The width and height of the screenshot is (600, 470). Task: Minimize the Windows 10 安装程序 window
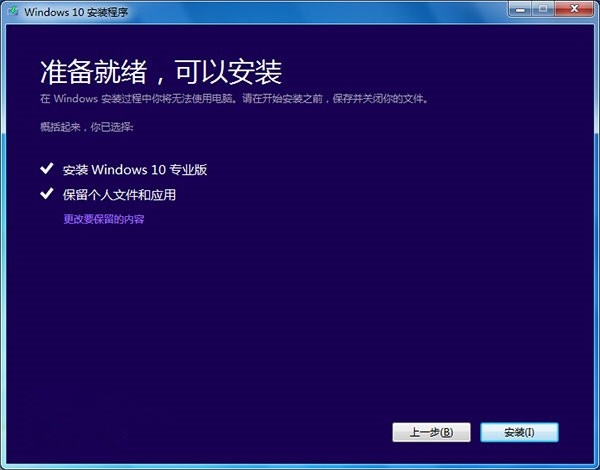coord(520,9)
